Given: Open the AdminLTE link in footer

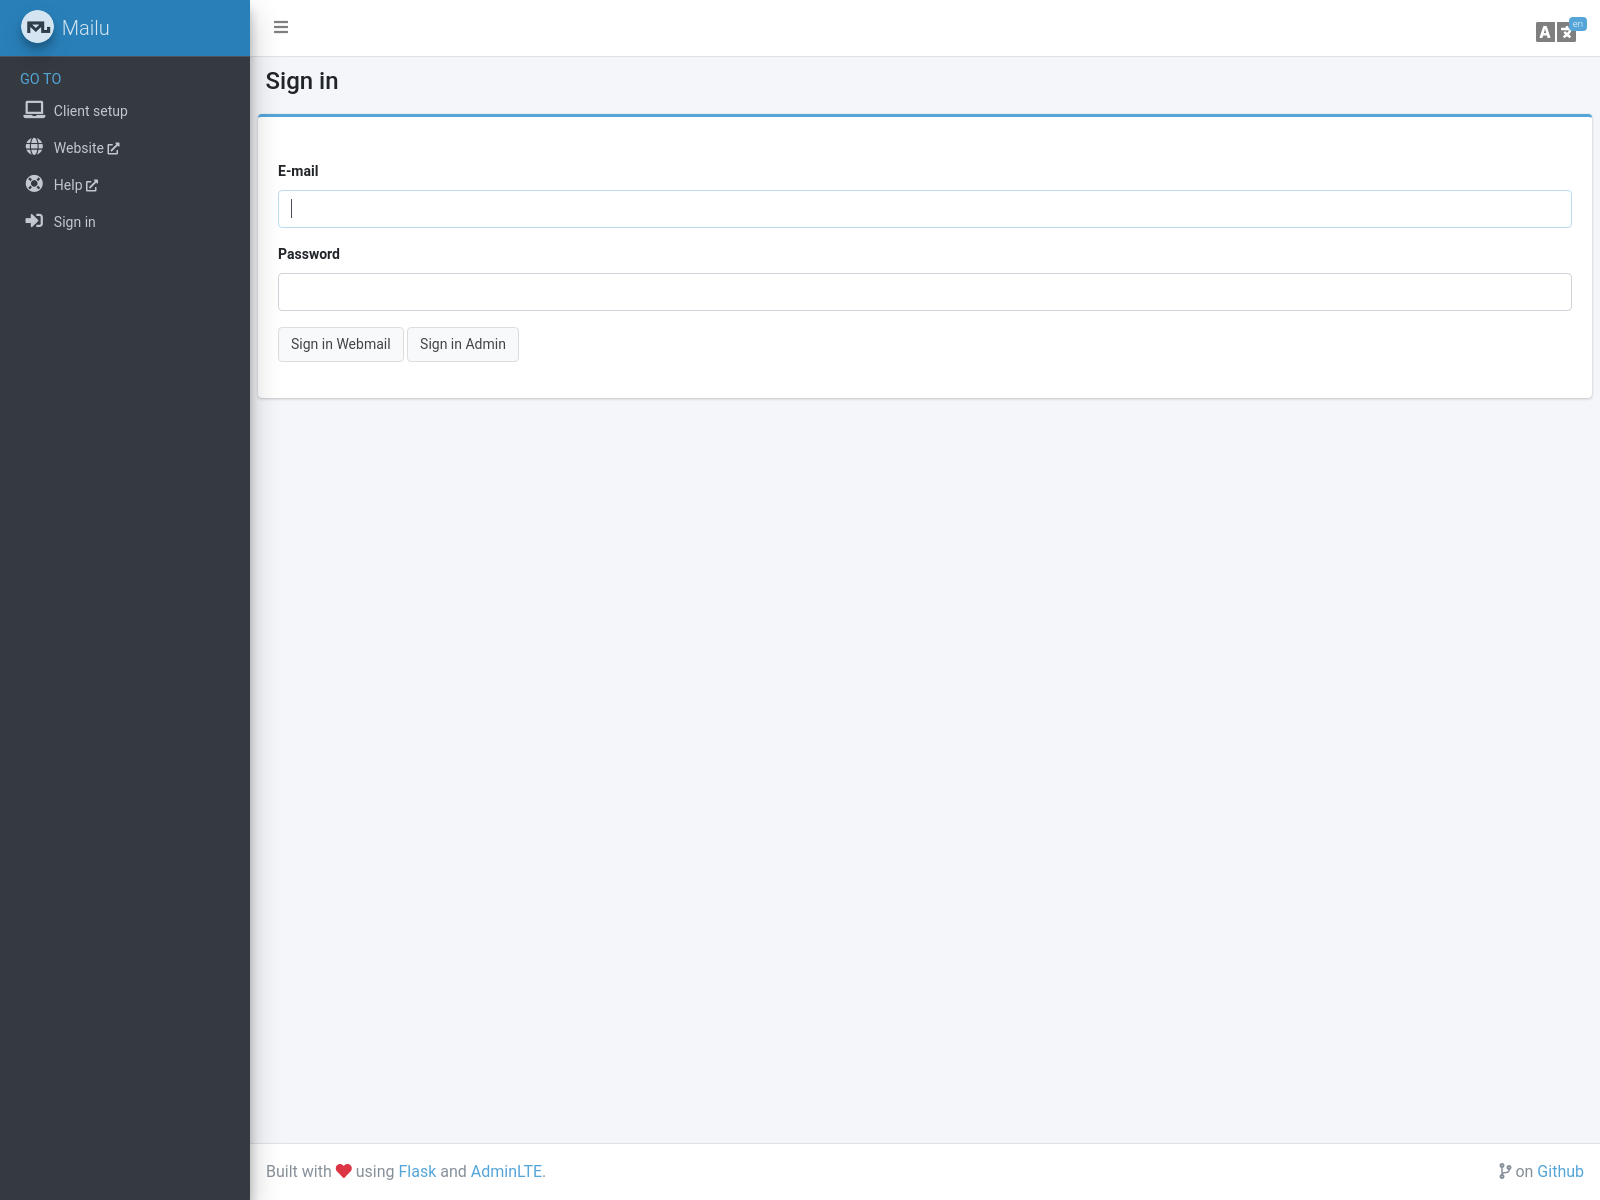Looking at the screenshot, I should click(x=507, y=1171).
